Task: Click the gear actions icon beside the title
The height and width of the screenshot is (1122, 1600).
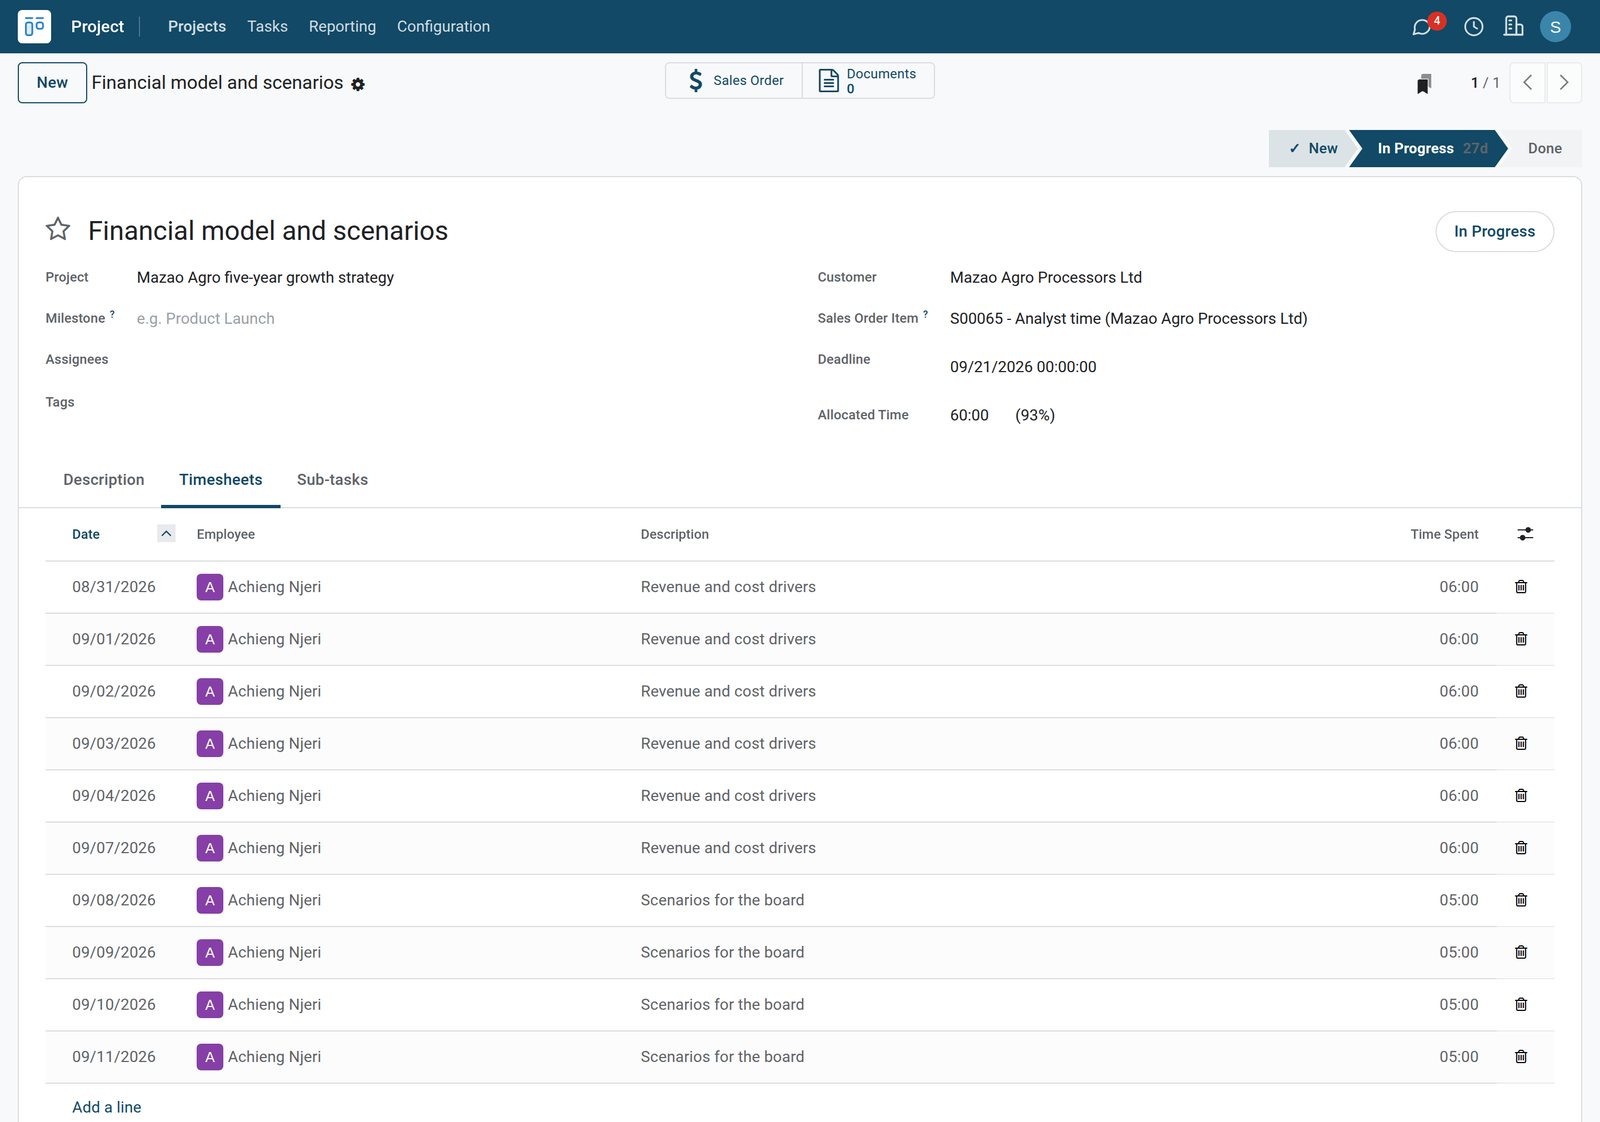Action: point(358,85)
